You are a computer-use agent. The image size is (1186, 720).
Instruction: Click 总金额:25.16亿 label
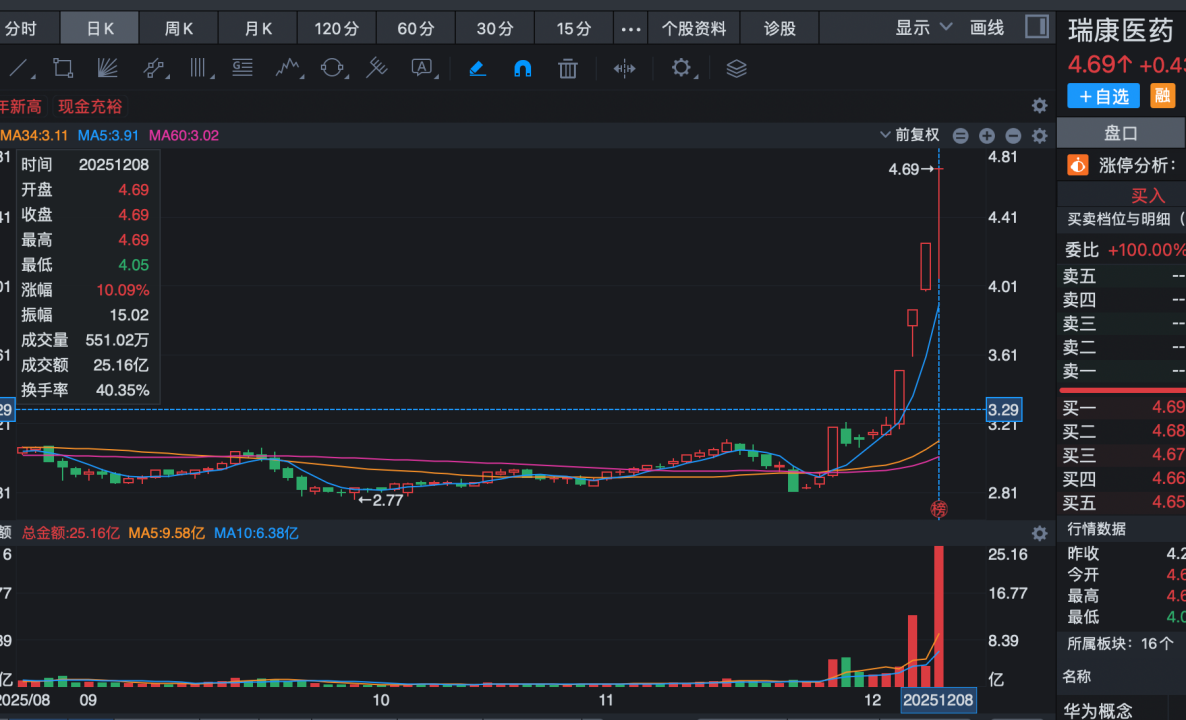[x=70, y=533]
